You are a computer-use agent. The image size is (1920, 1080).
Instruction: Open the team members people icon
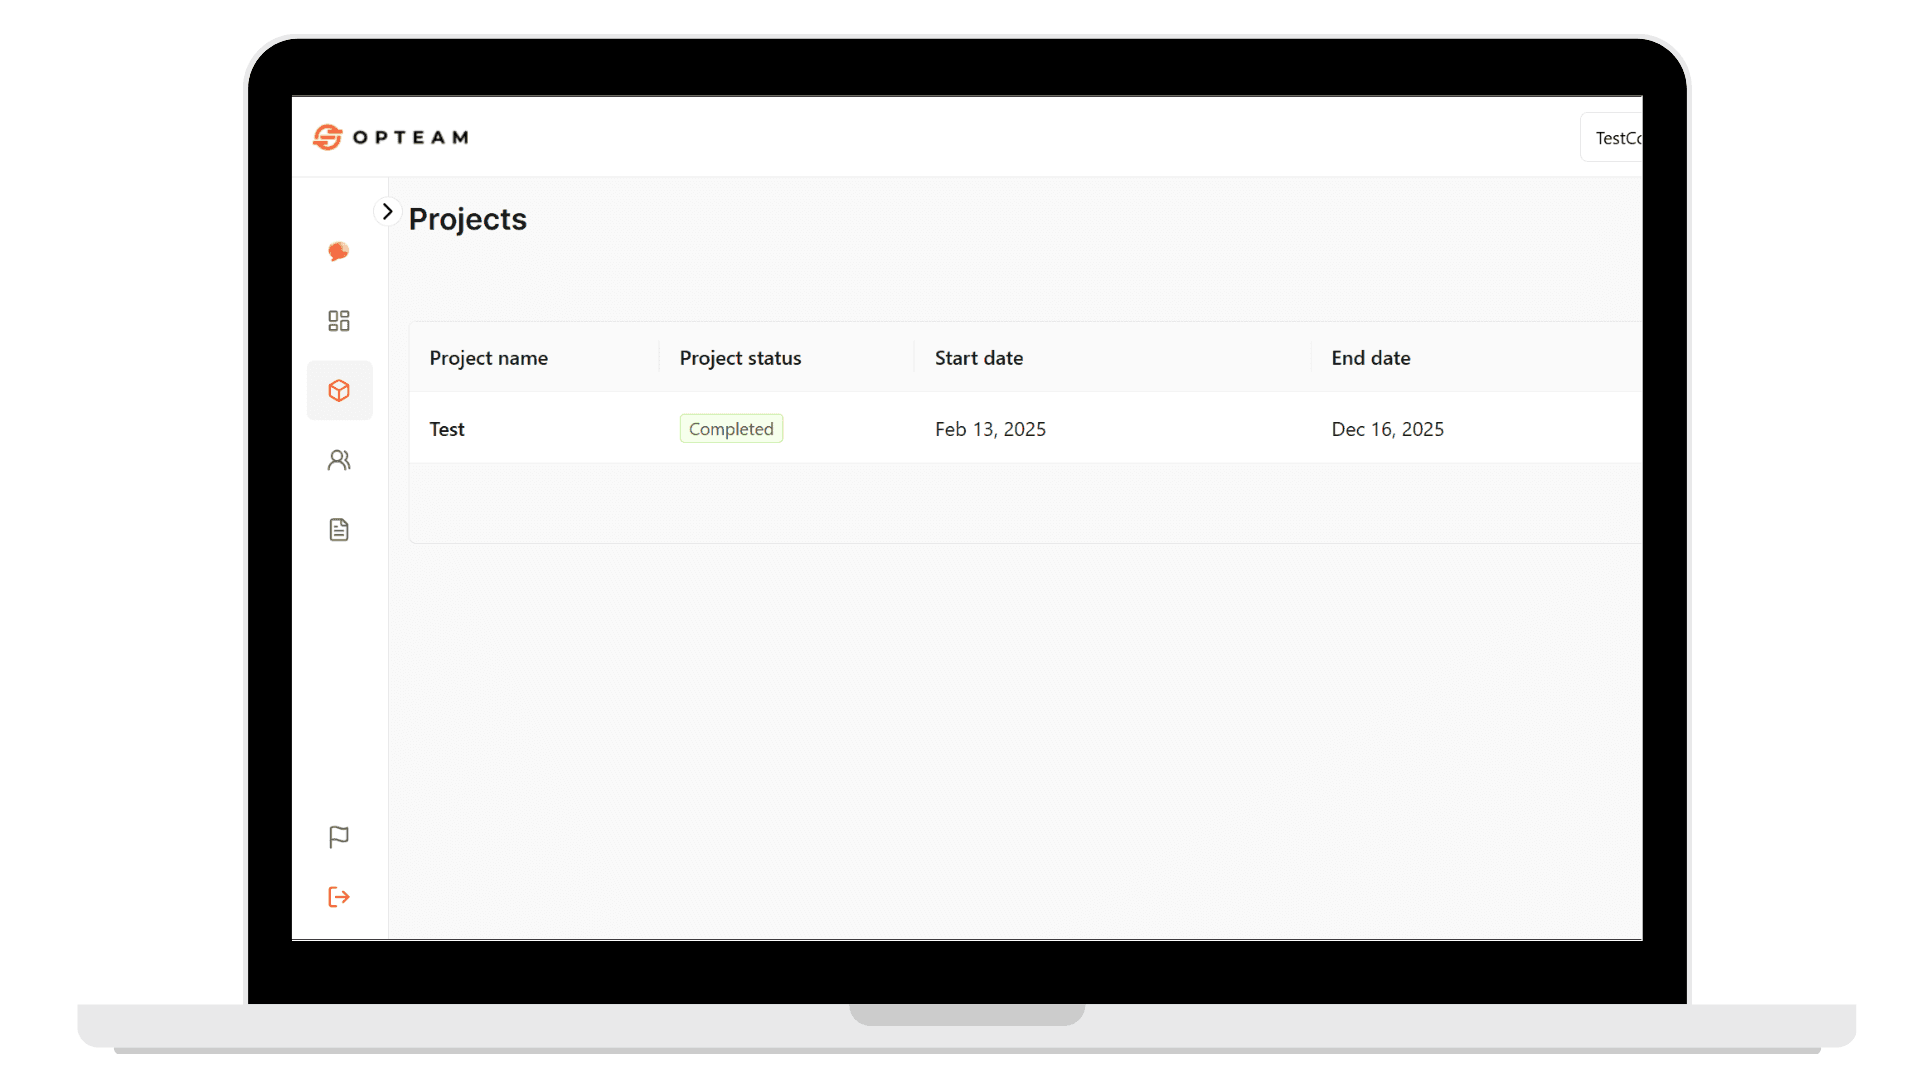[x=339, y=460]
